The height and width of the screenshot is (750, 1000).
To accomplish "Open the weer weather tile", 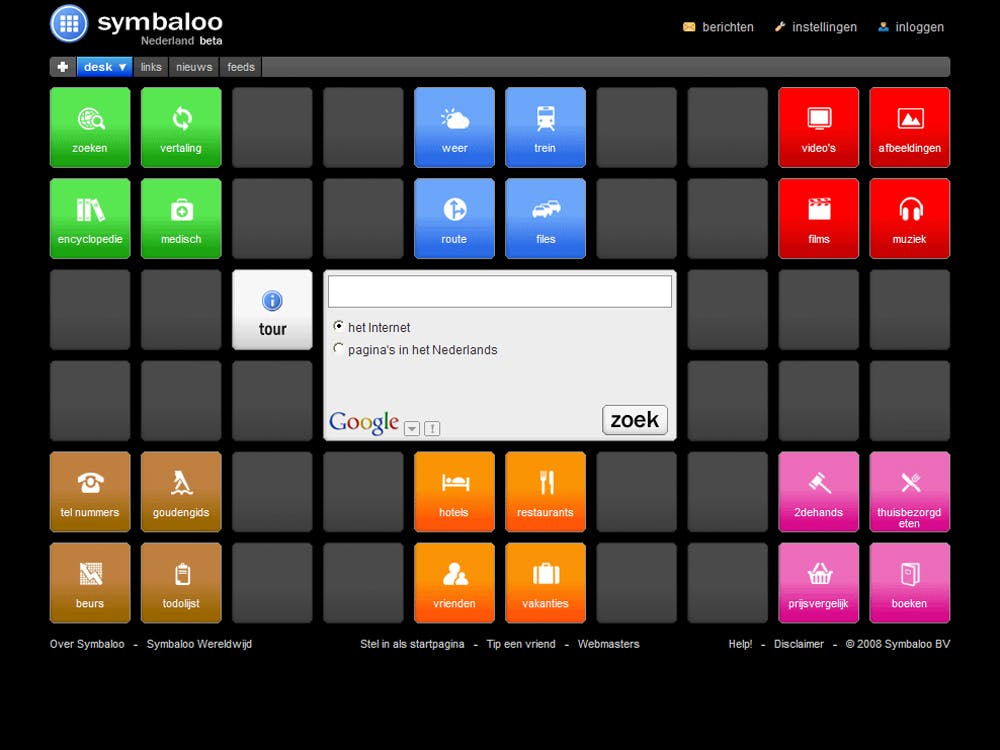I will 454,128.
